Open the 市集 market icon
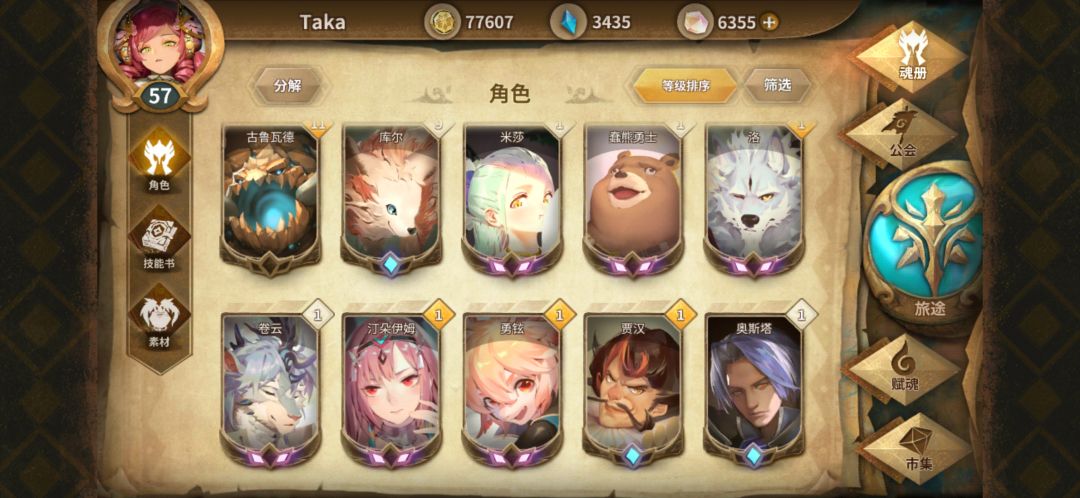1080x498 pixels. coord(916,448)
